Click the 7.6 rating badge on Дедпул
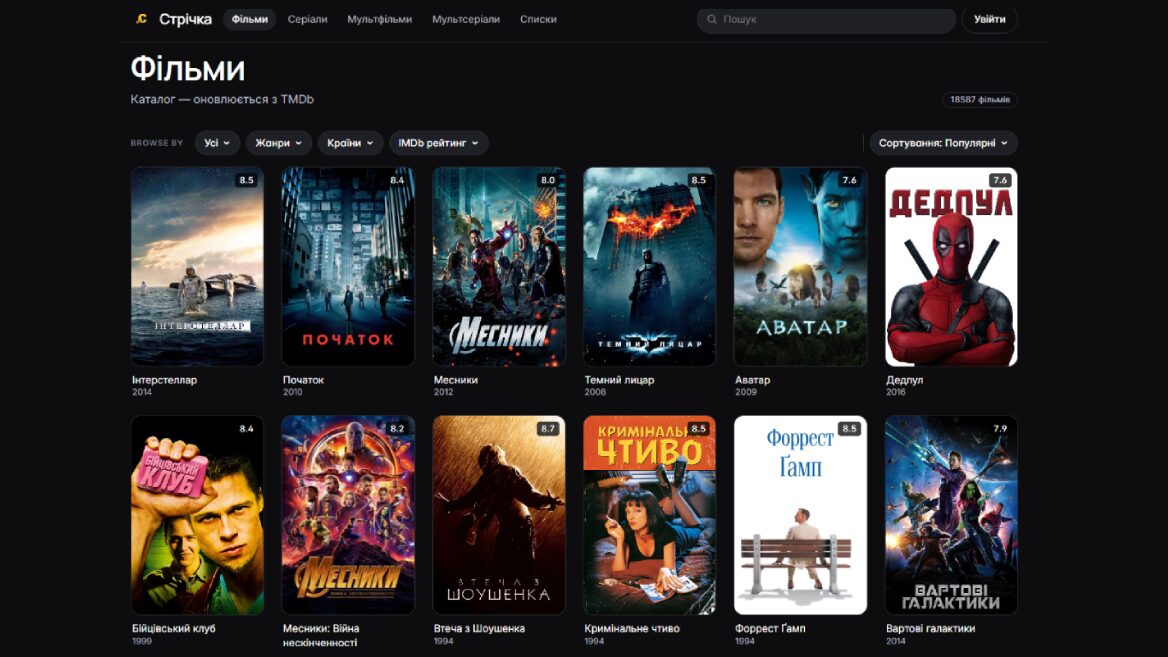1168x657 pixels. coord(1000,180)
